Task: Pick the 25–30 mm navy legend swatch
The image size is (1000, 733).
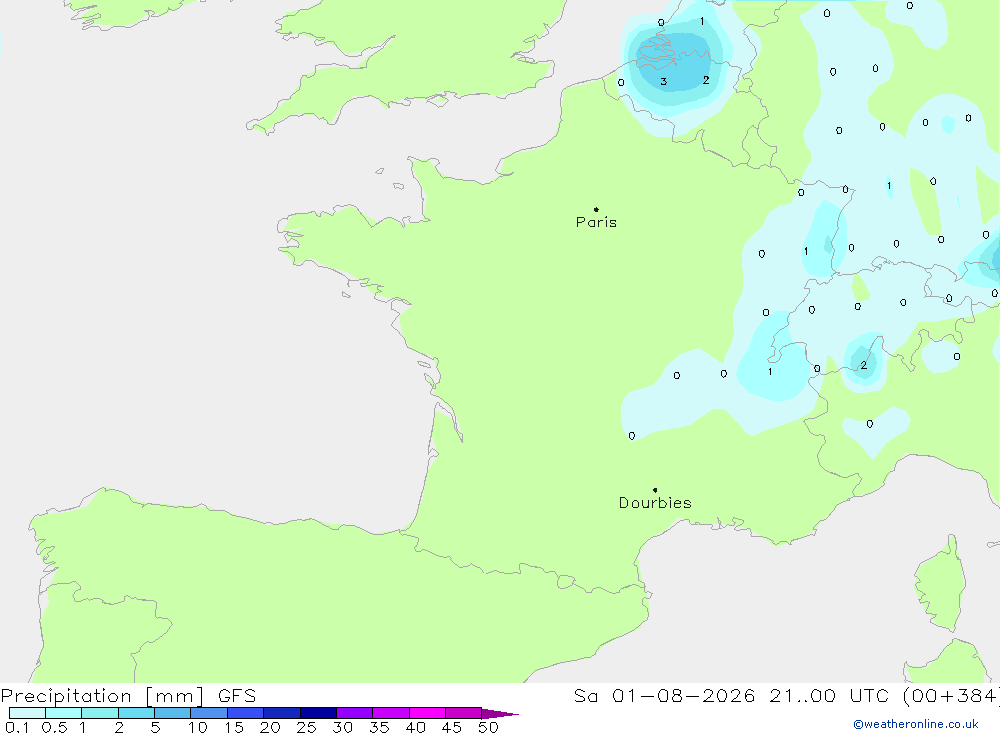Action: [x=318, y=713]
